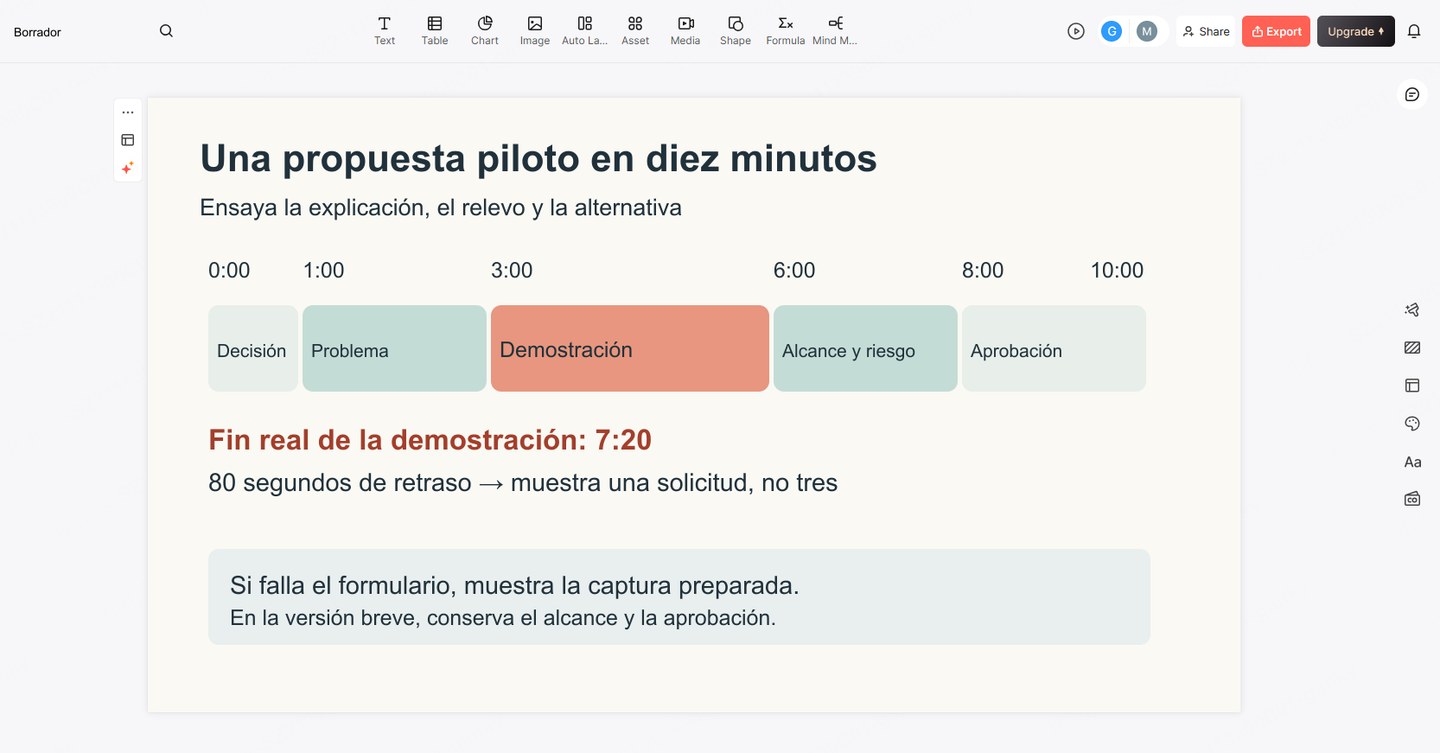Insert a Table from the toolbar
The height and width of the screenshot is (753, 1440).
(434, 31)
